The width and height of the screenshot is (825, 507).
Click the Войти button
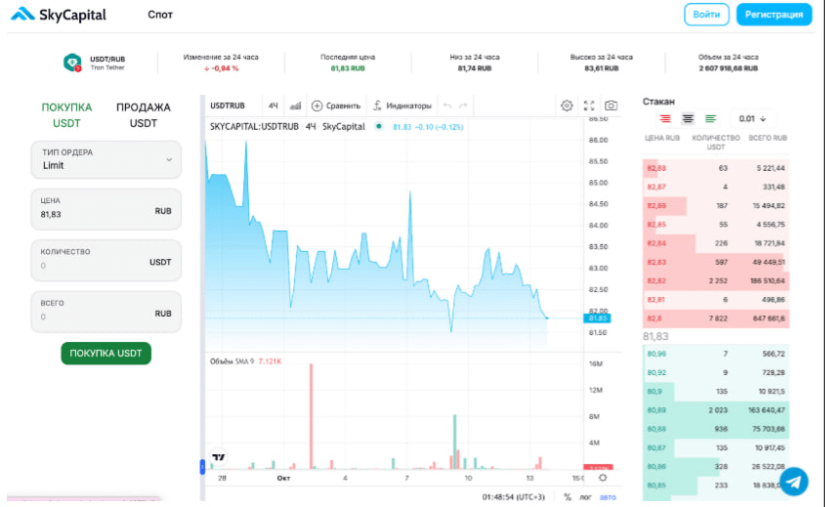706,15
